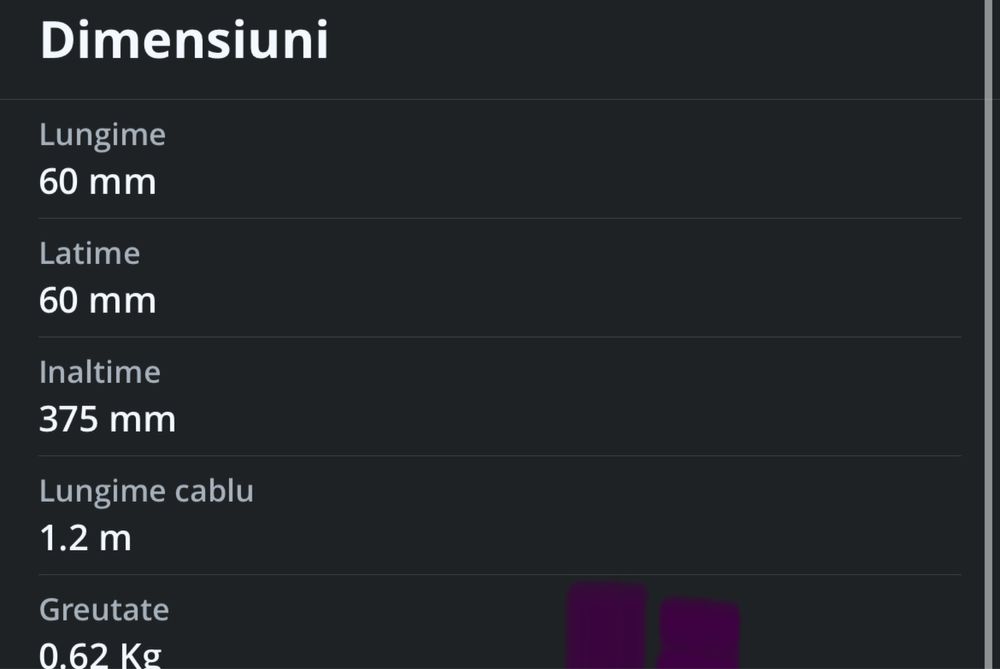Click the divider between Lungime cablu and Greutate

[x=500, y=574]
